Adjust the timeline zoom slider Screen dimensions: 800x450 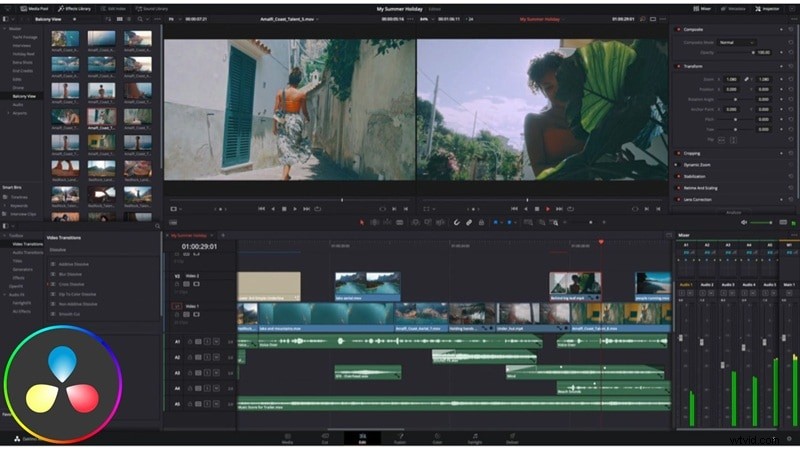584,222
